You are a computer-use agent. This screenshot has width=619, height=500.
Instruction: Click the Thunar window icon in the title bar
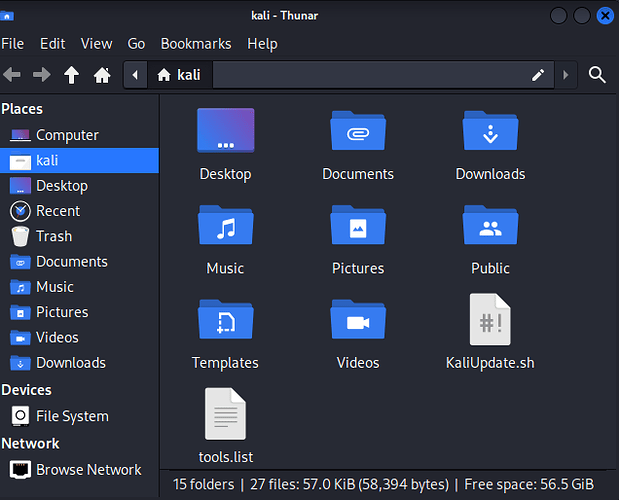pyautogui.click(x=7, y=16)
